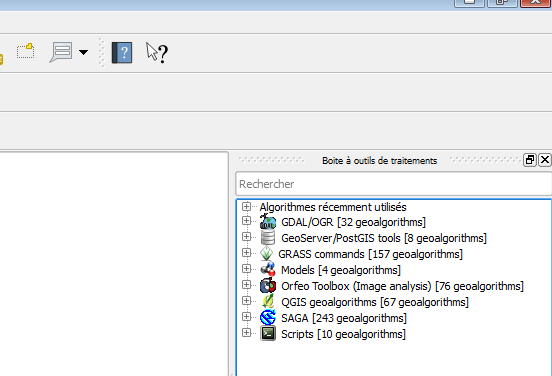
Task: Open the Help contents book icon
Action: click(x=122, y=53)
